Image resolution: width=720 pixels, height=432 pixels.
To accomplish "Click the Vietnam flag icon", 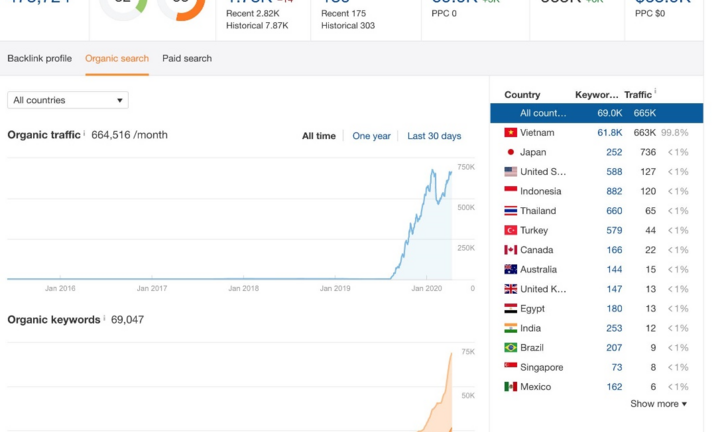I will (510, 133).
